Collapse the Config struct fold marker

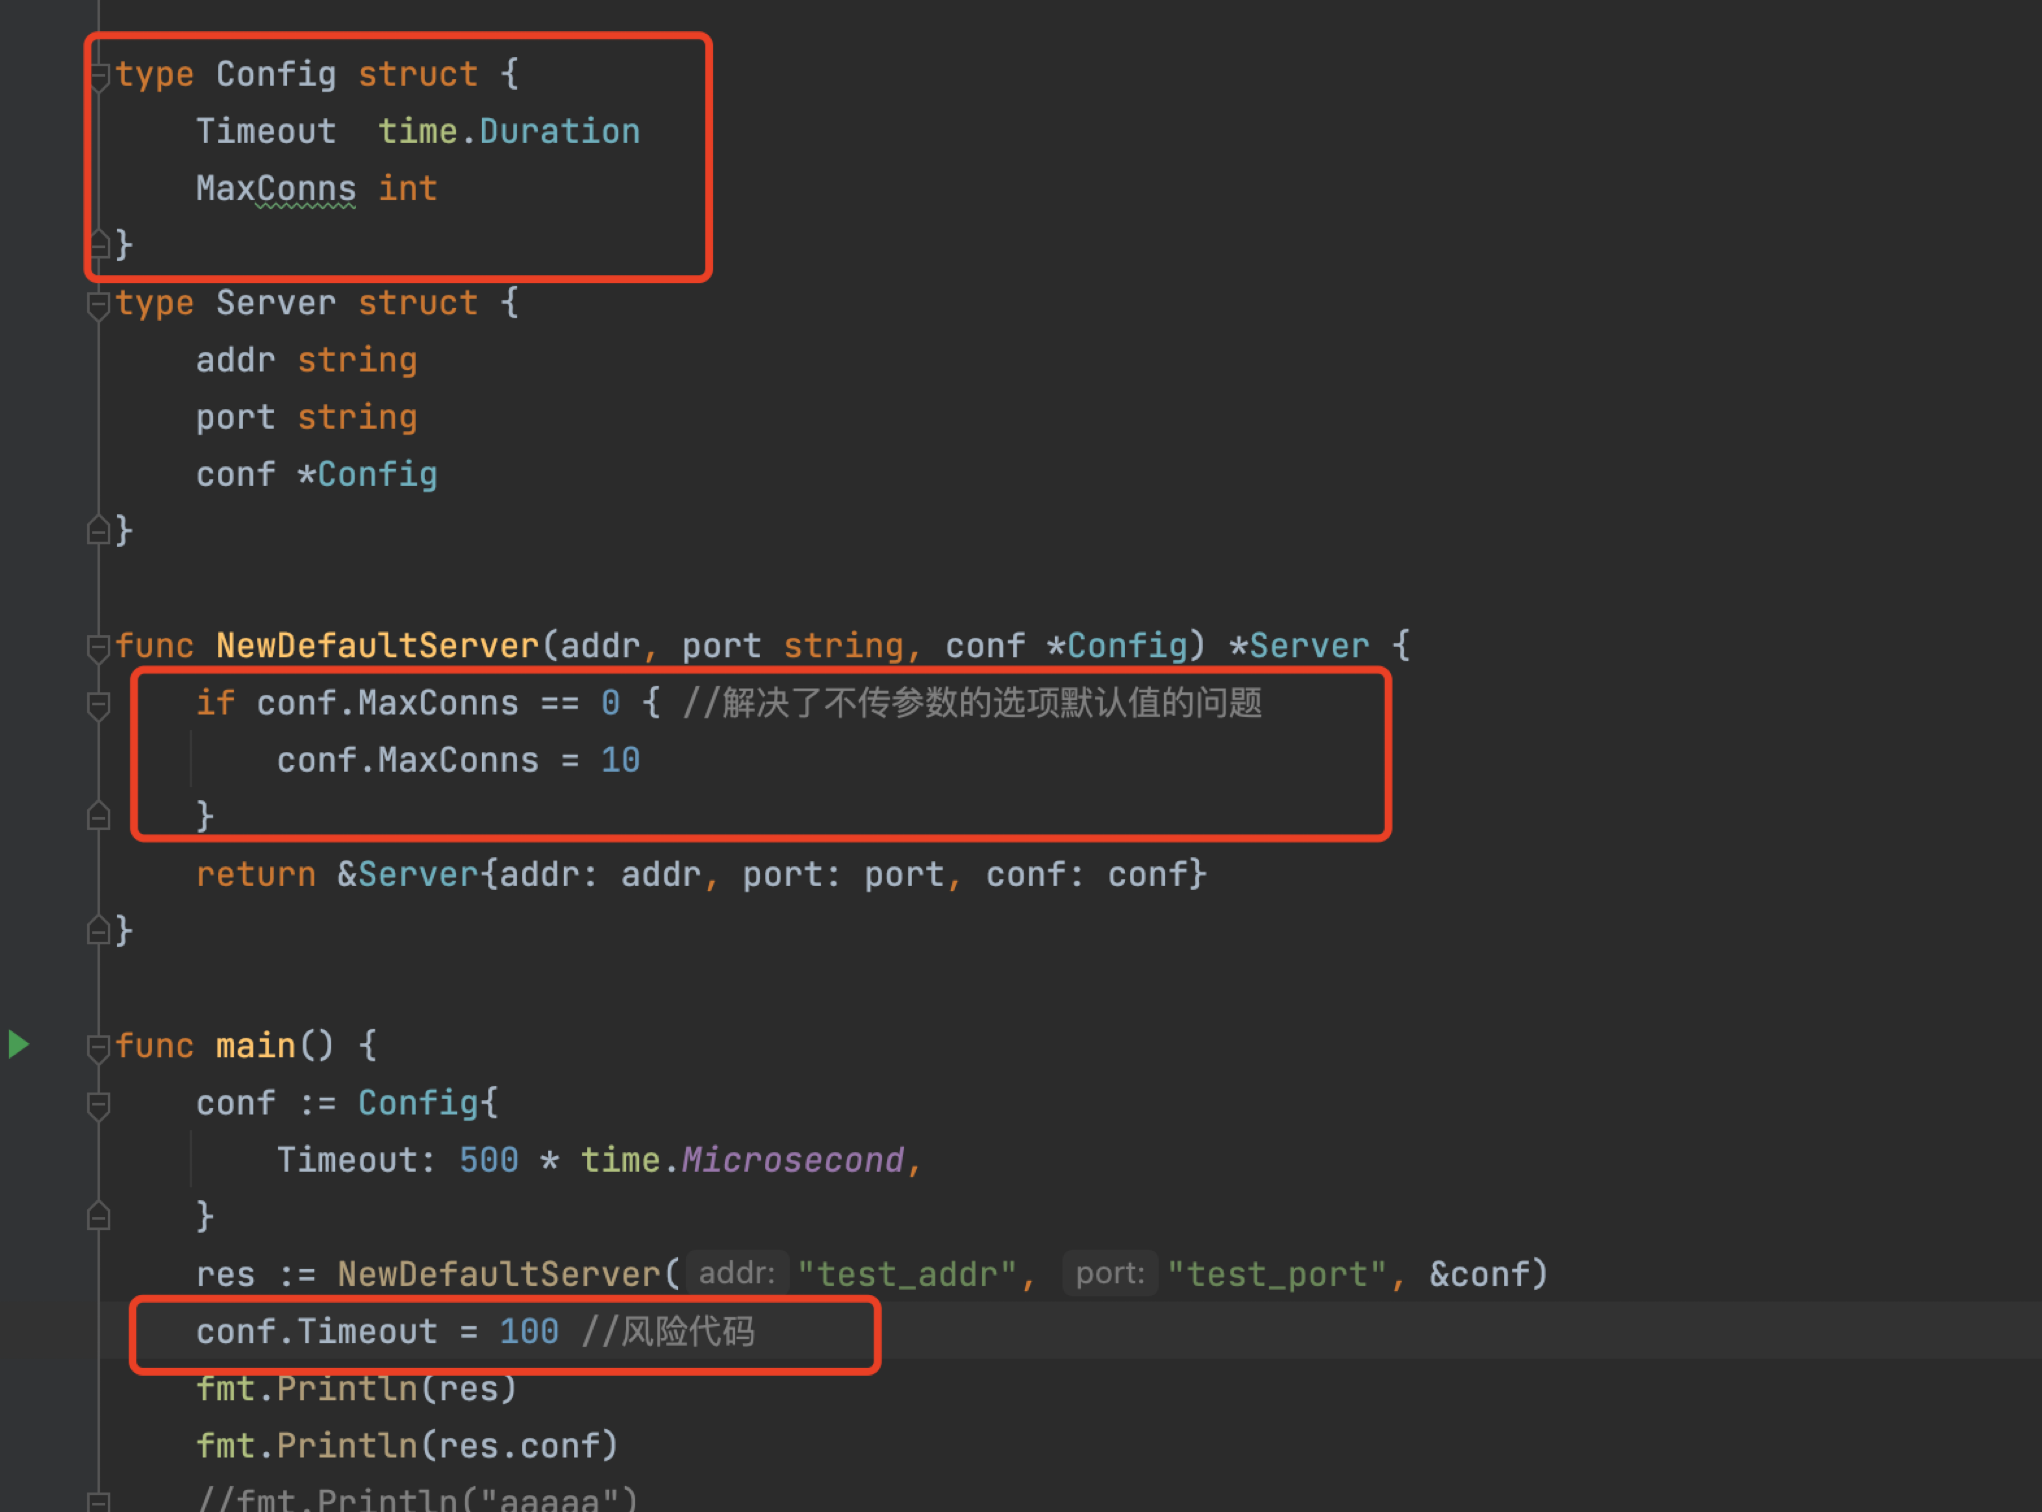[x=98, y=76]
